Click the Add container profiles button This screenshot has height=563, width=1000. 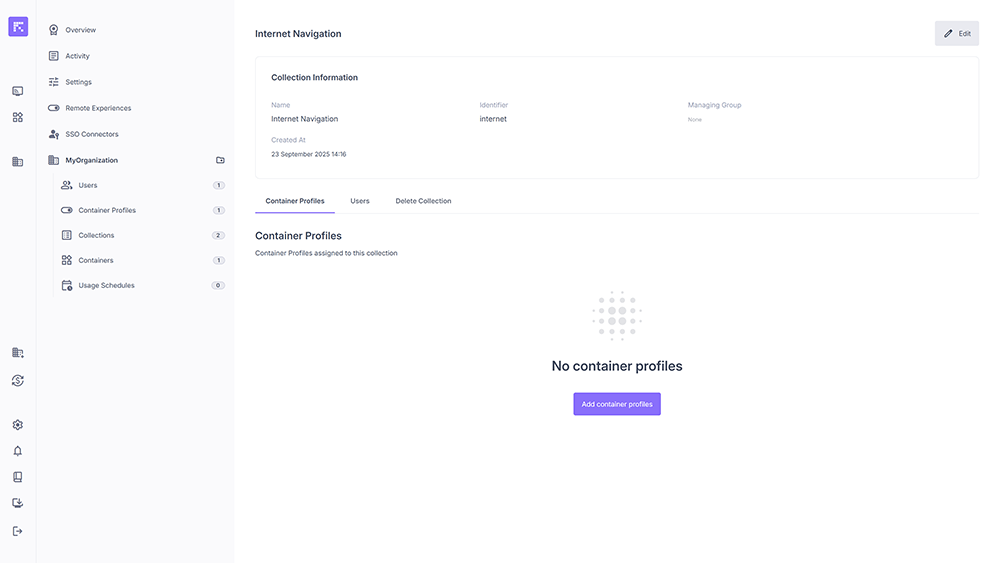click(617, 404)
